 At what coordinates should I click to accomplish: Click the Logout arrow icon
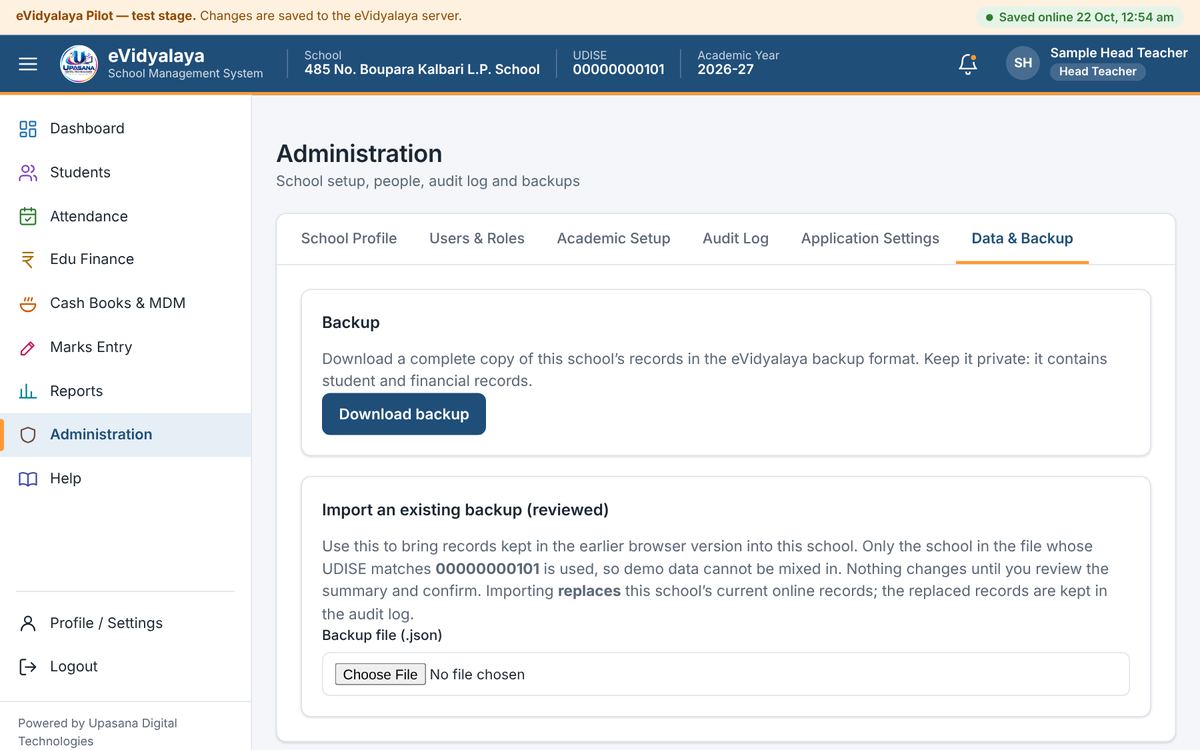(x=28, y=667)
